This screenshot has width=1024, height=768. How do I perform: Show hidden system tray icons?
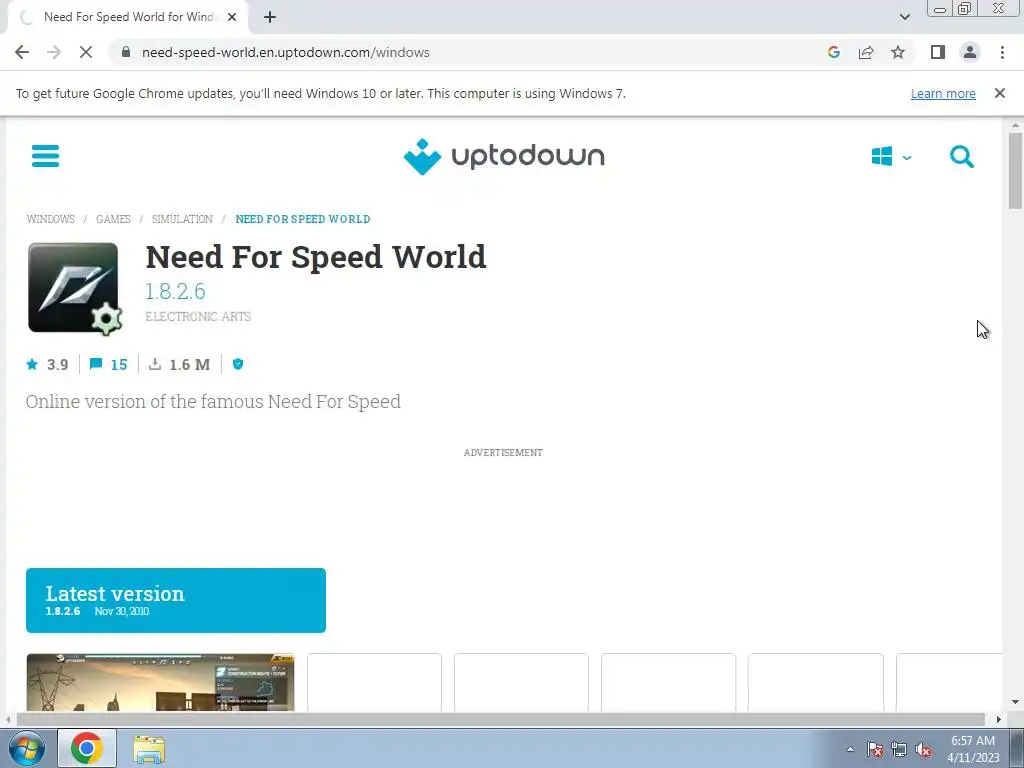click(850, 750)
